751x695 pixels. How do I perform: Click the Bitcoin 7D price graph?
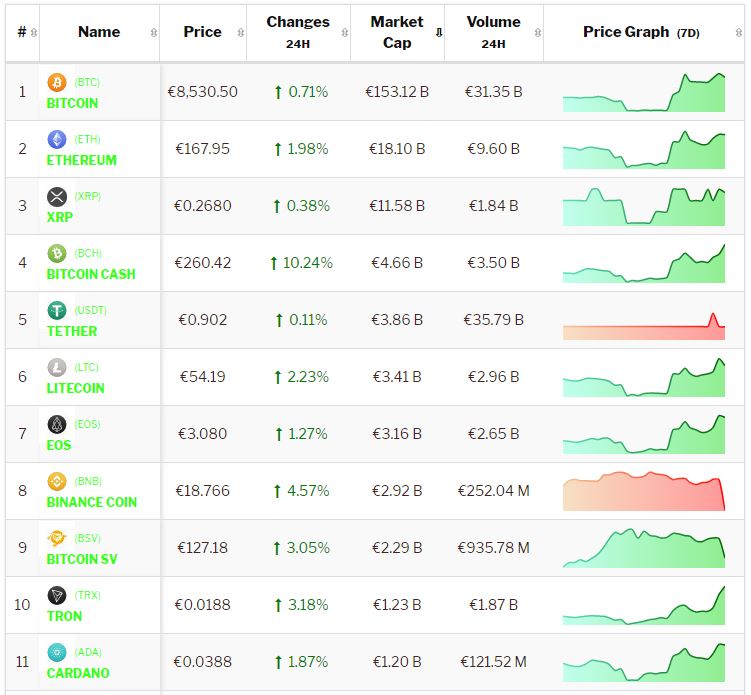(644, 92)
